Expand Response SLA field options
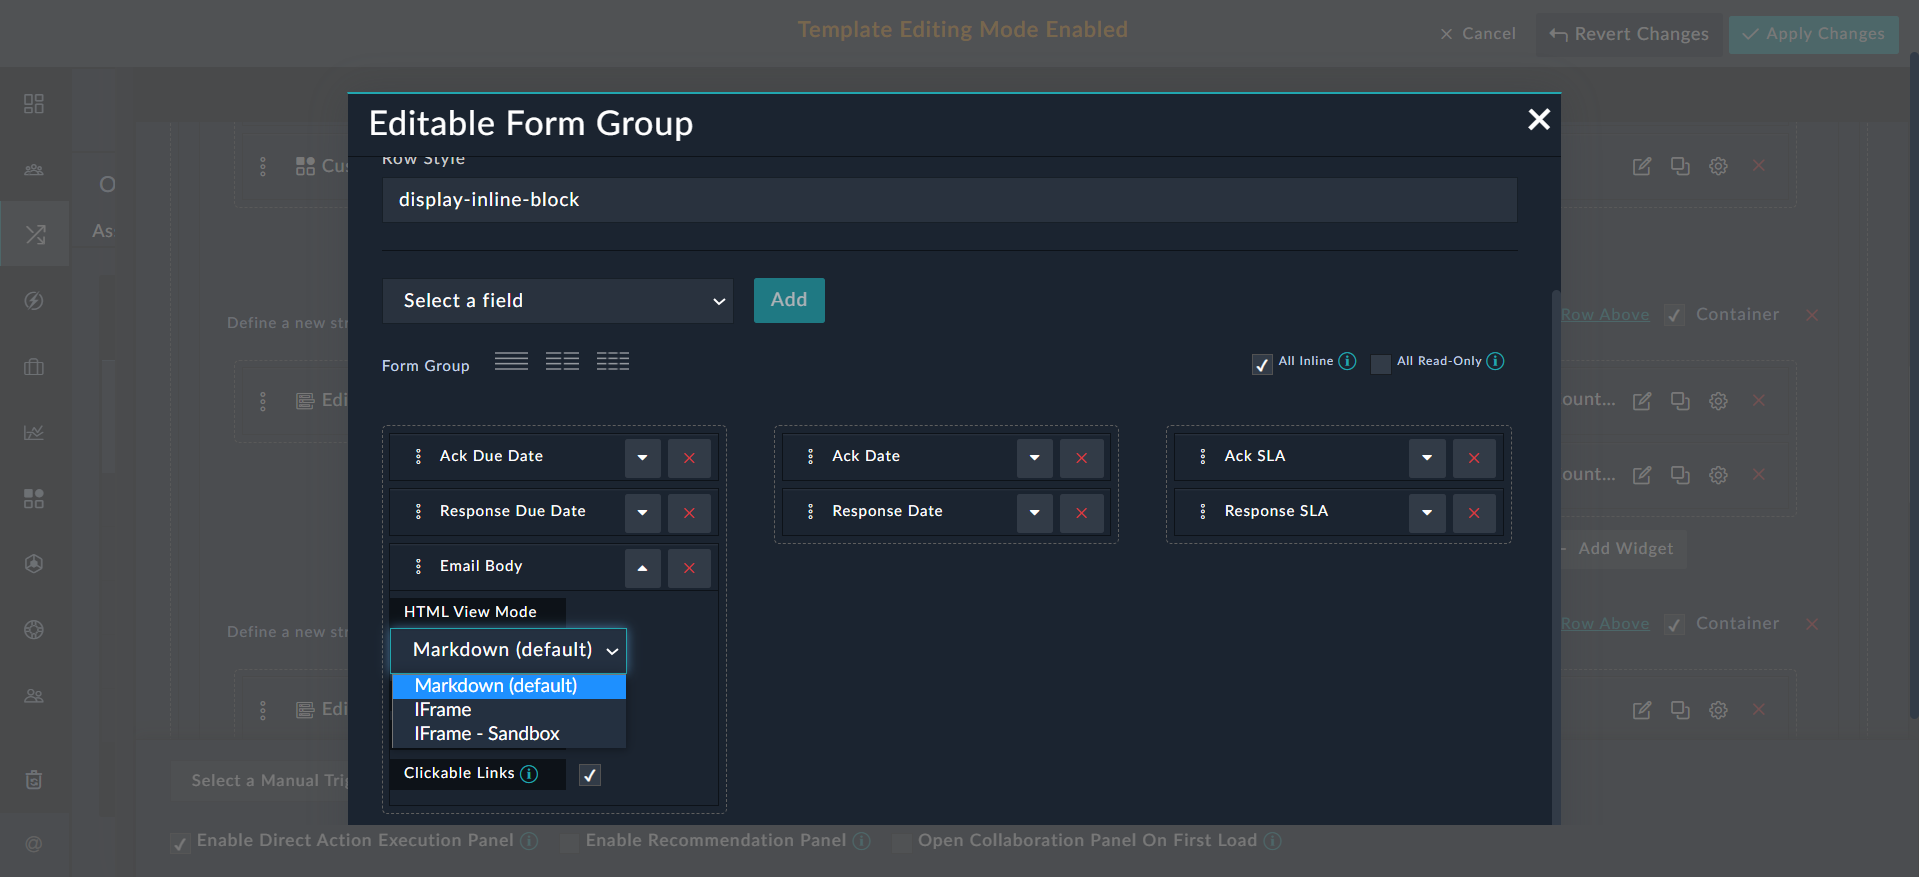 tap(1427, 513)
